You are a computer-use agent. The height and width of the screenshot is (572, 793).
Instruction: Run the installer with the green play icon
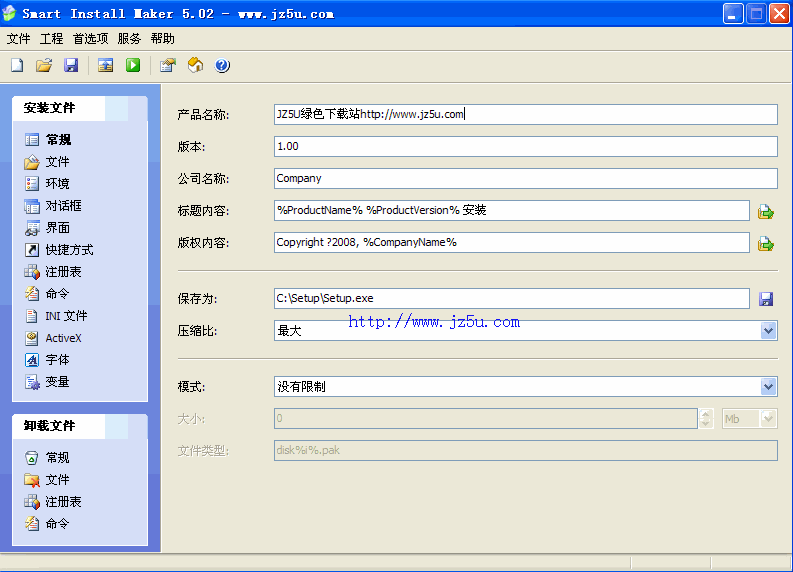[133, 65]
